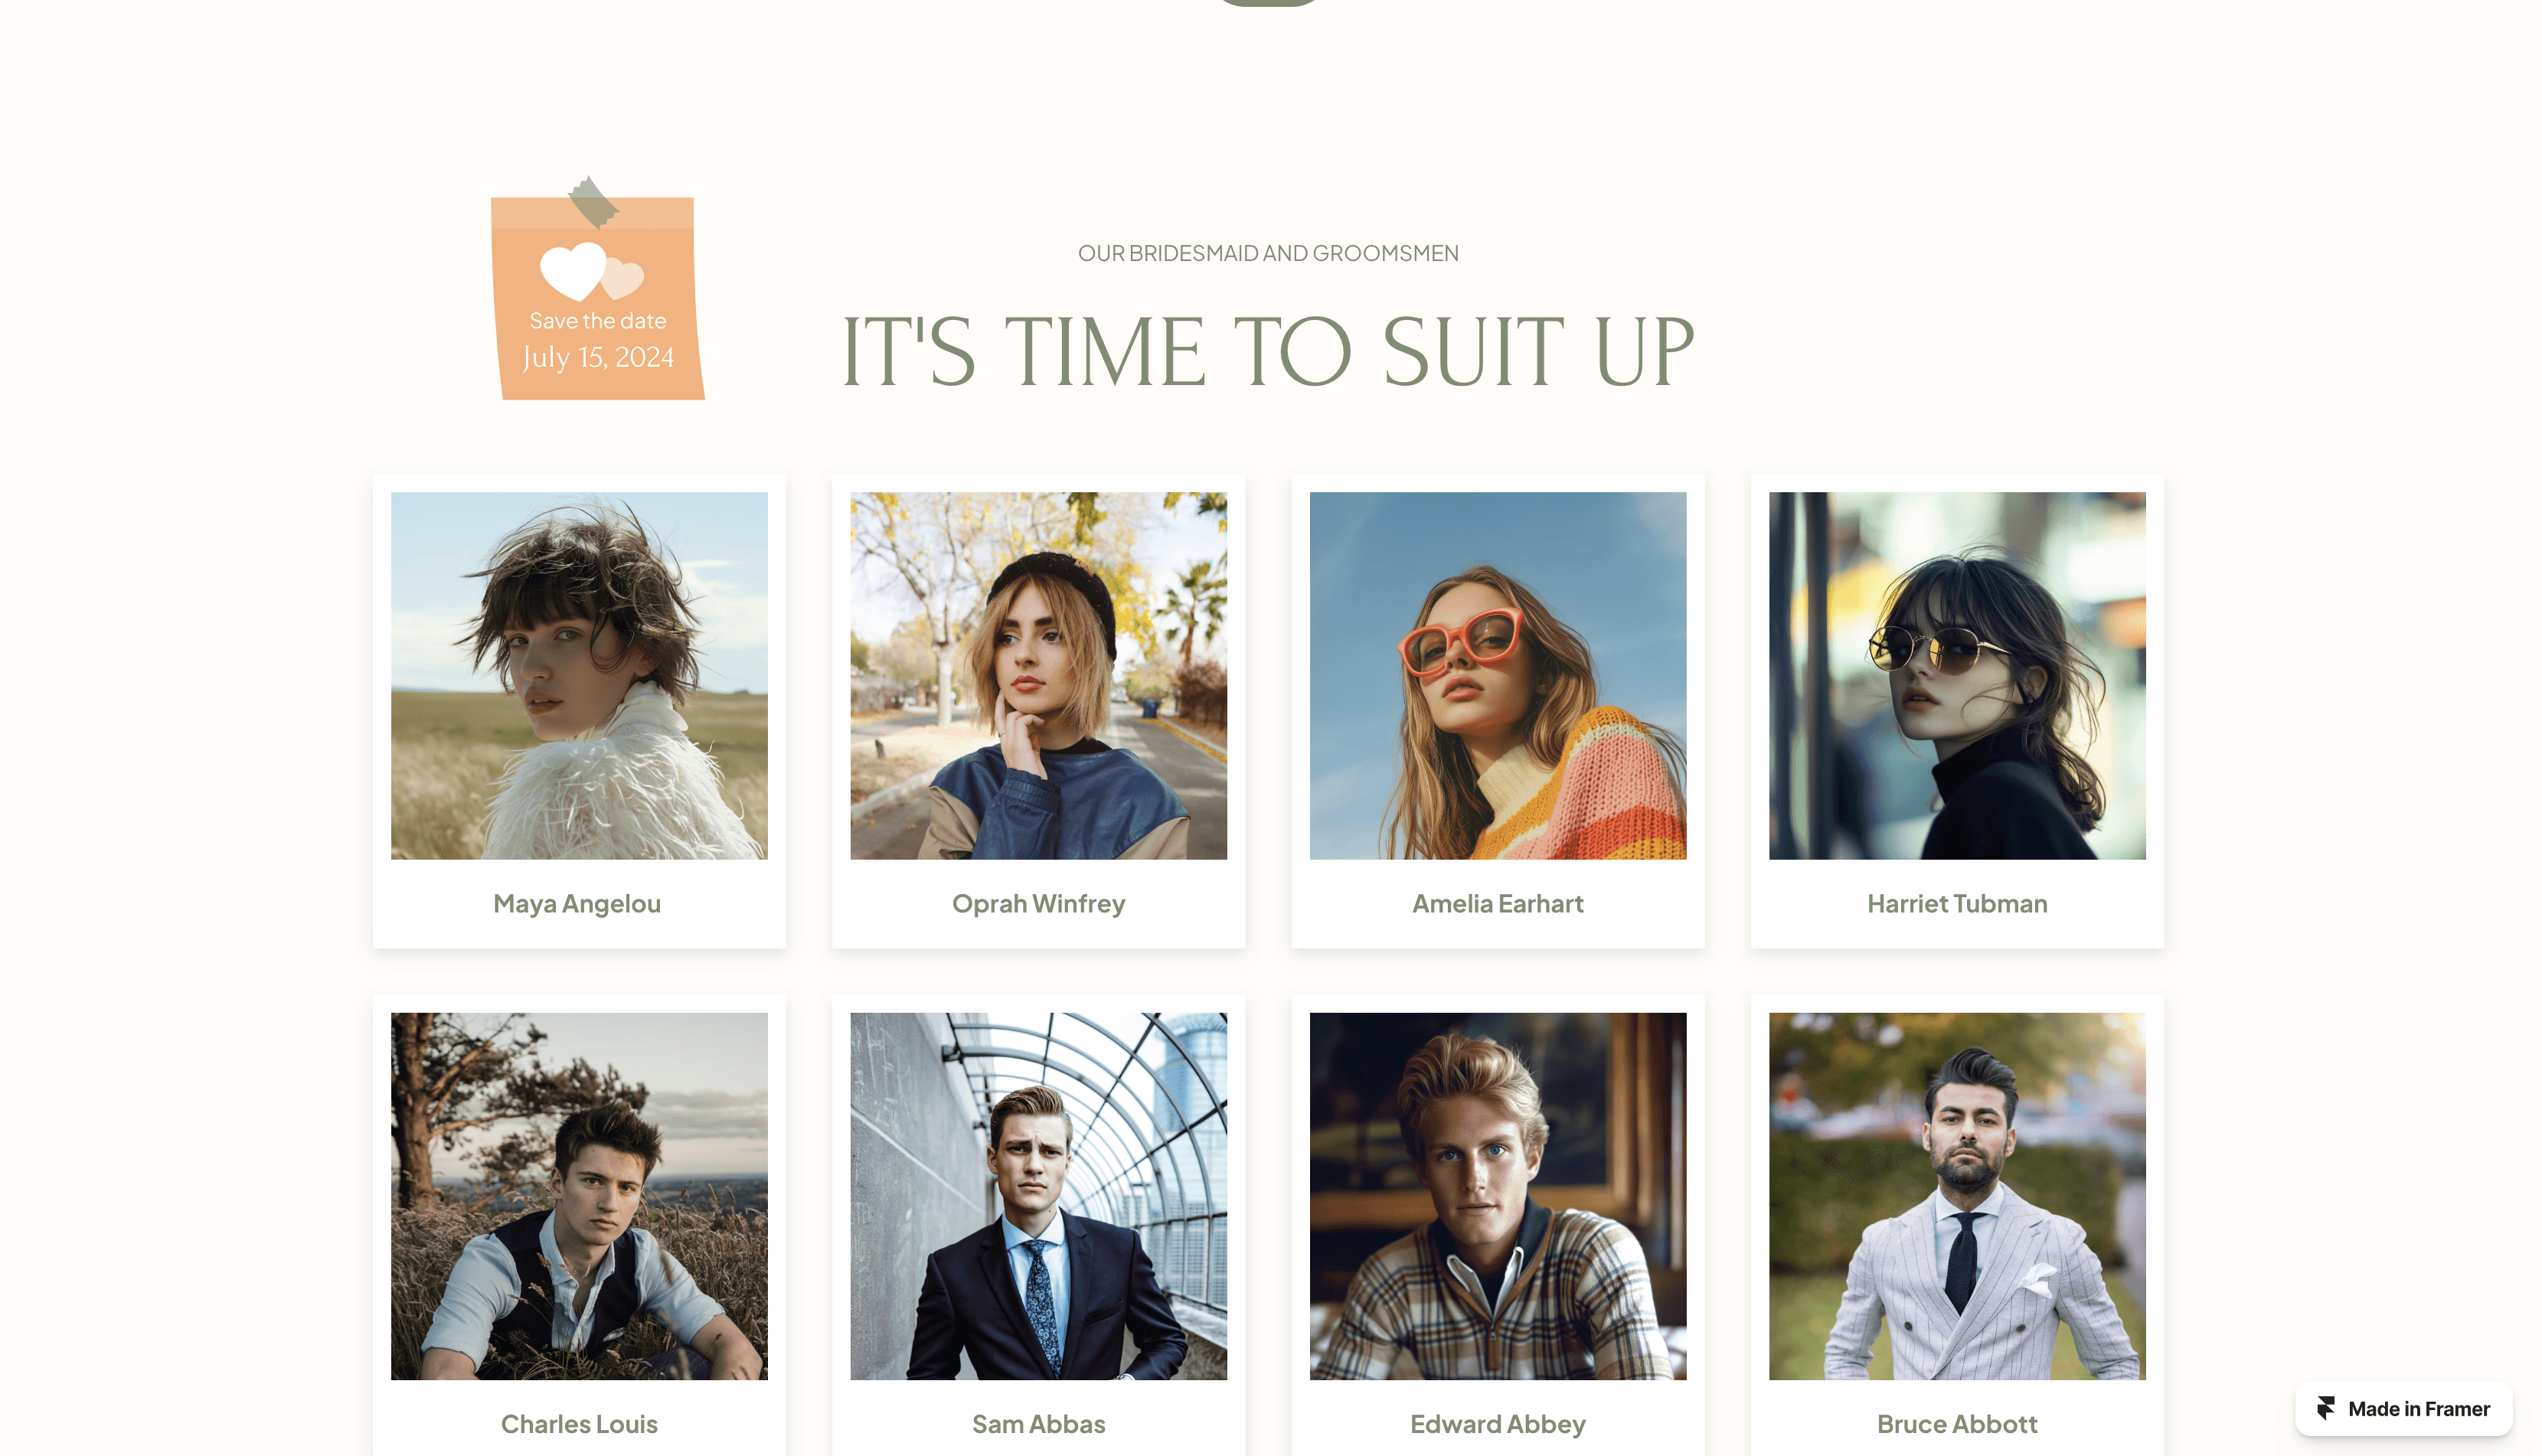Open Harriet Tubman's portrait photo

click(x=1957, y=675)
